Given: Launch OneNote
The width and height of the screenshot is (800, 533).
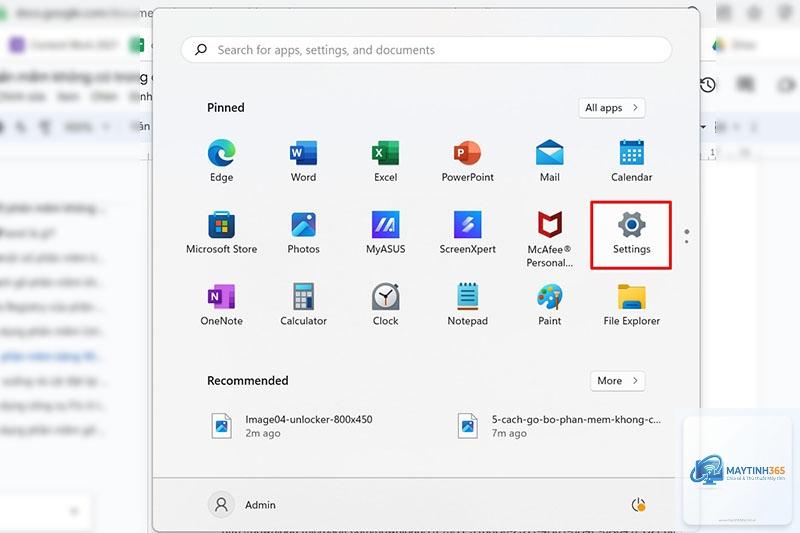Looking at the screenshot, I should 221,304.
